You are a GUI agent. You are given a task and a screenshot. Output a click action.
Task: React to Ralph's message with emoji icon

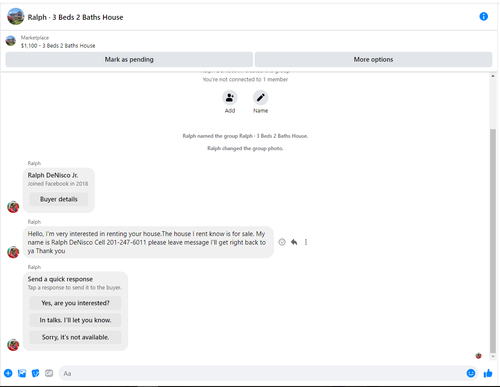[282, 242]
